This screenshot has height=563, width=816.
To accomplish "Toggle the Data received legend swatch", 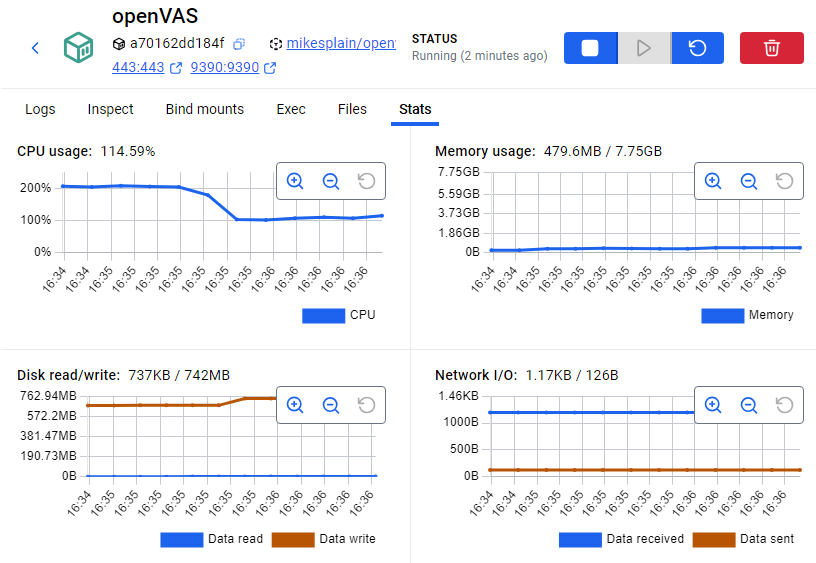I will pos(580,540).
